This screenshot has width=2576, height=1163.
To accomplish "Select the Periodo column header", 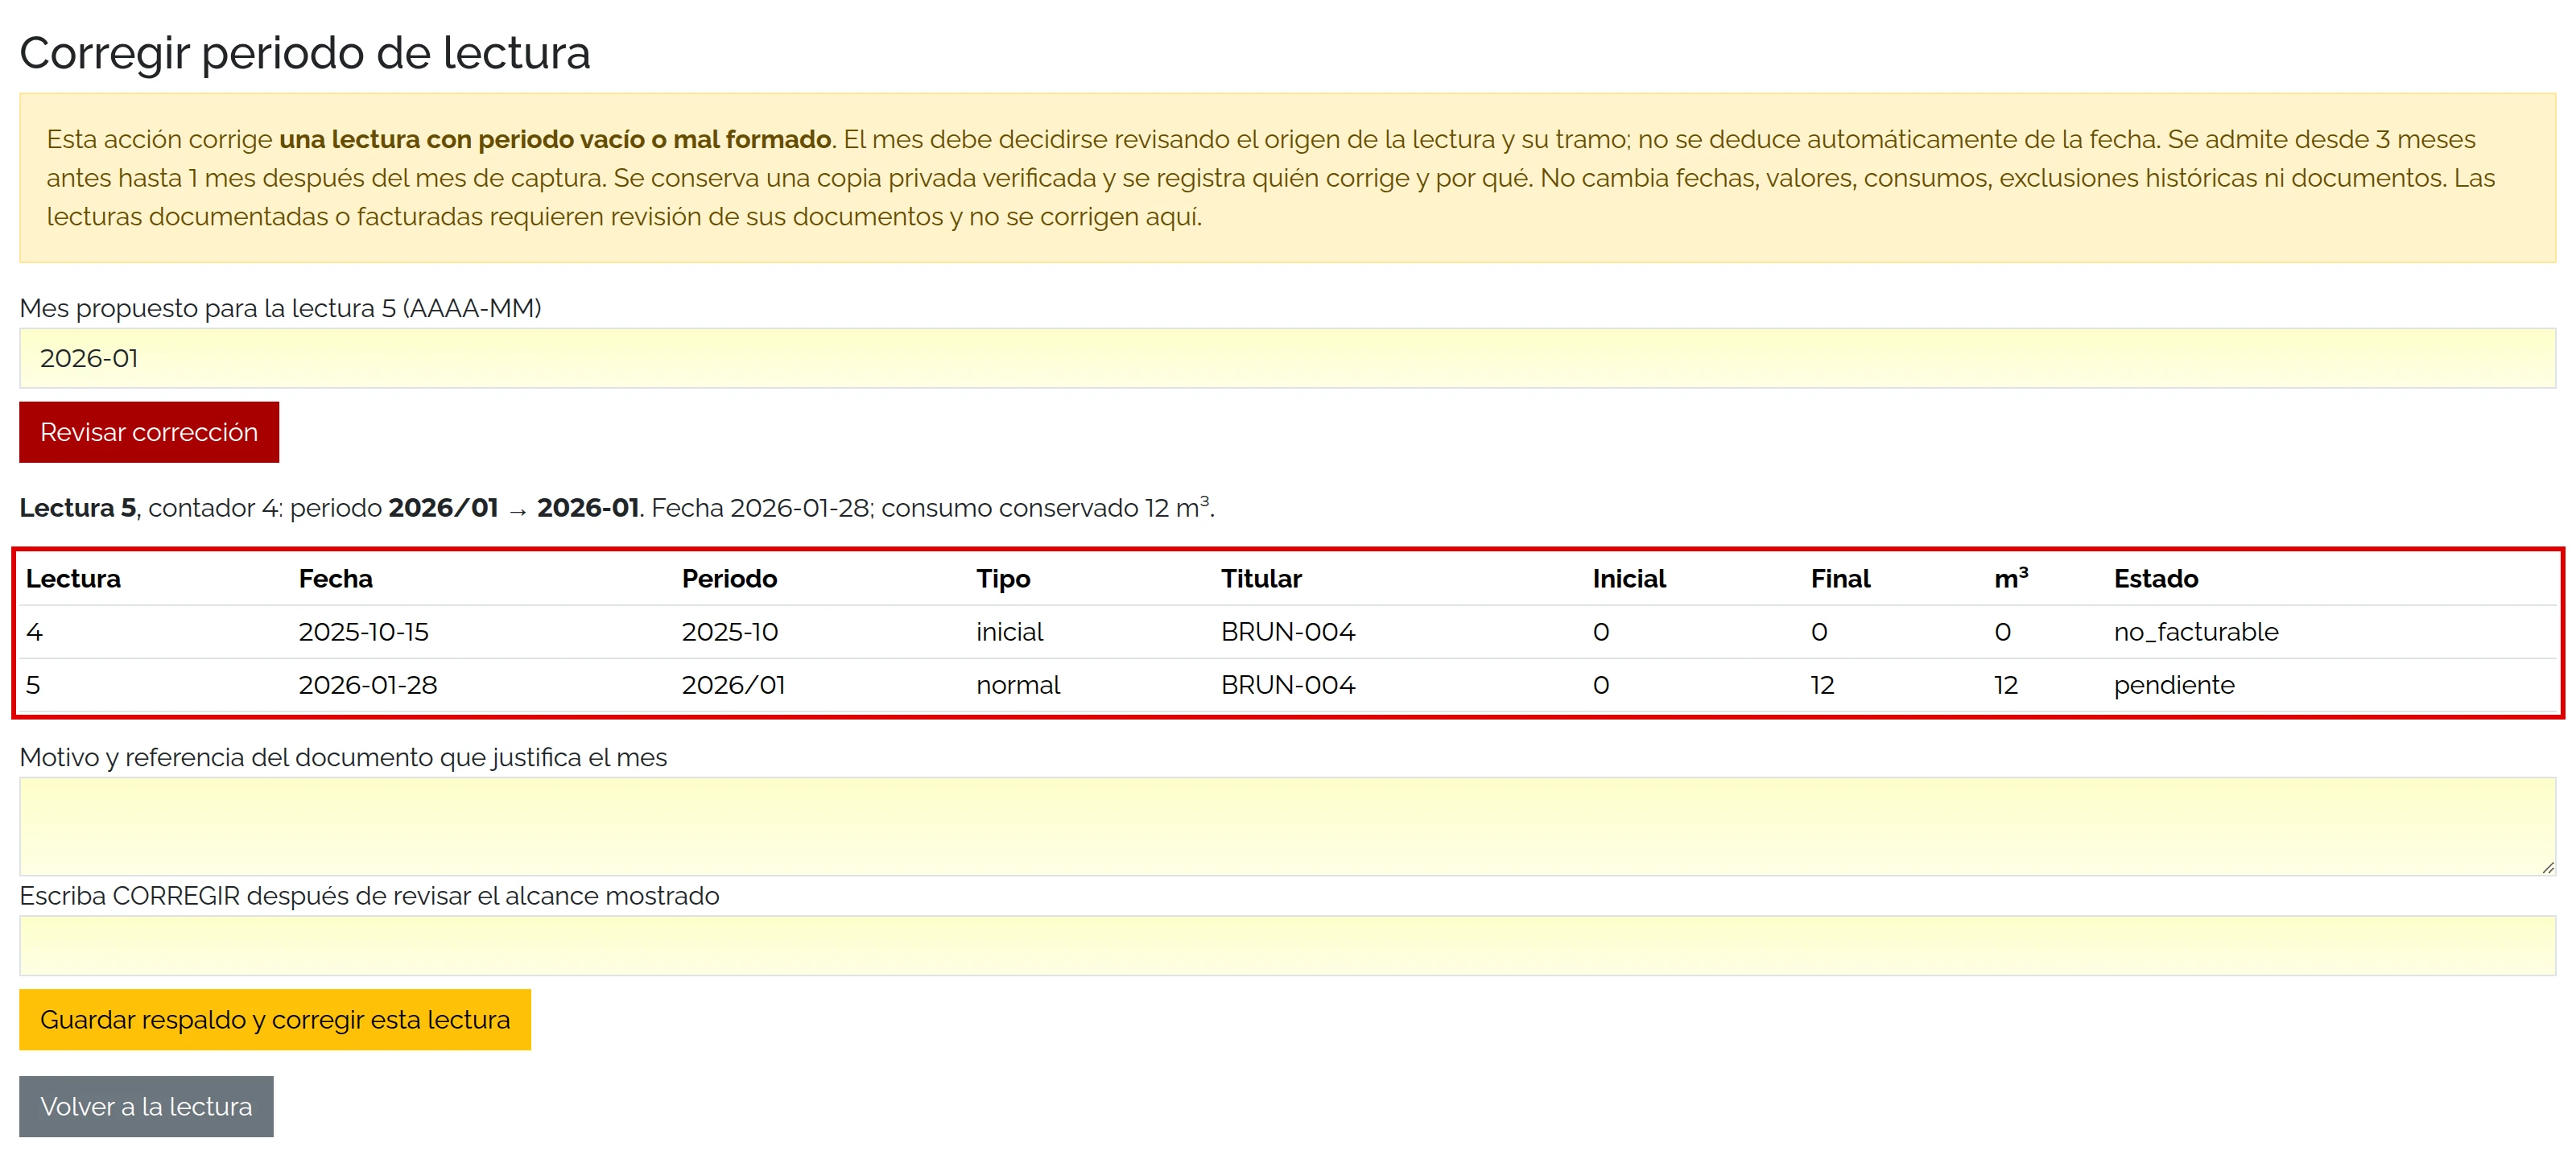I will click(x=729, y=578).
